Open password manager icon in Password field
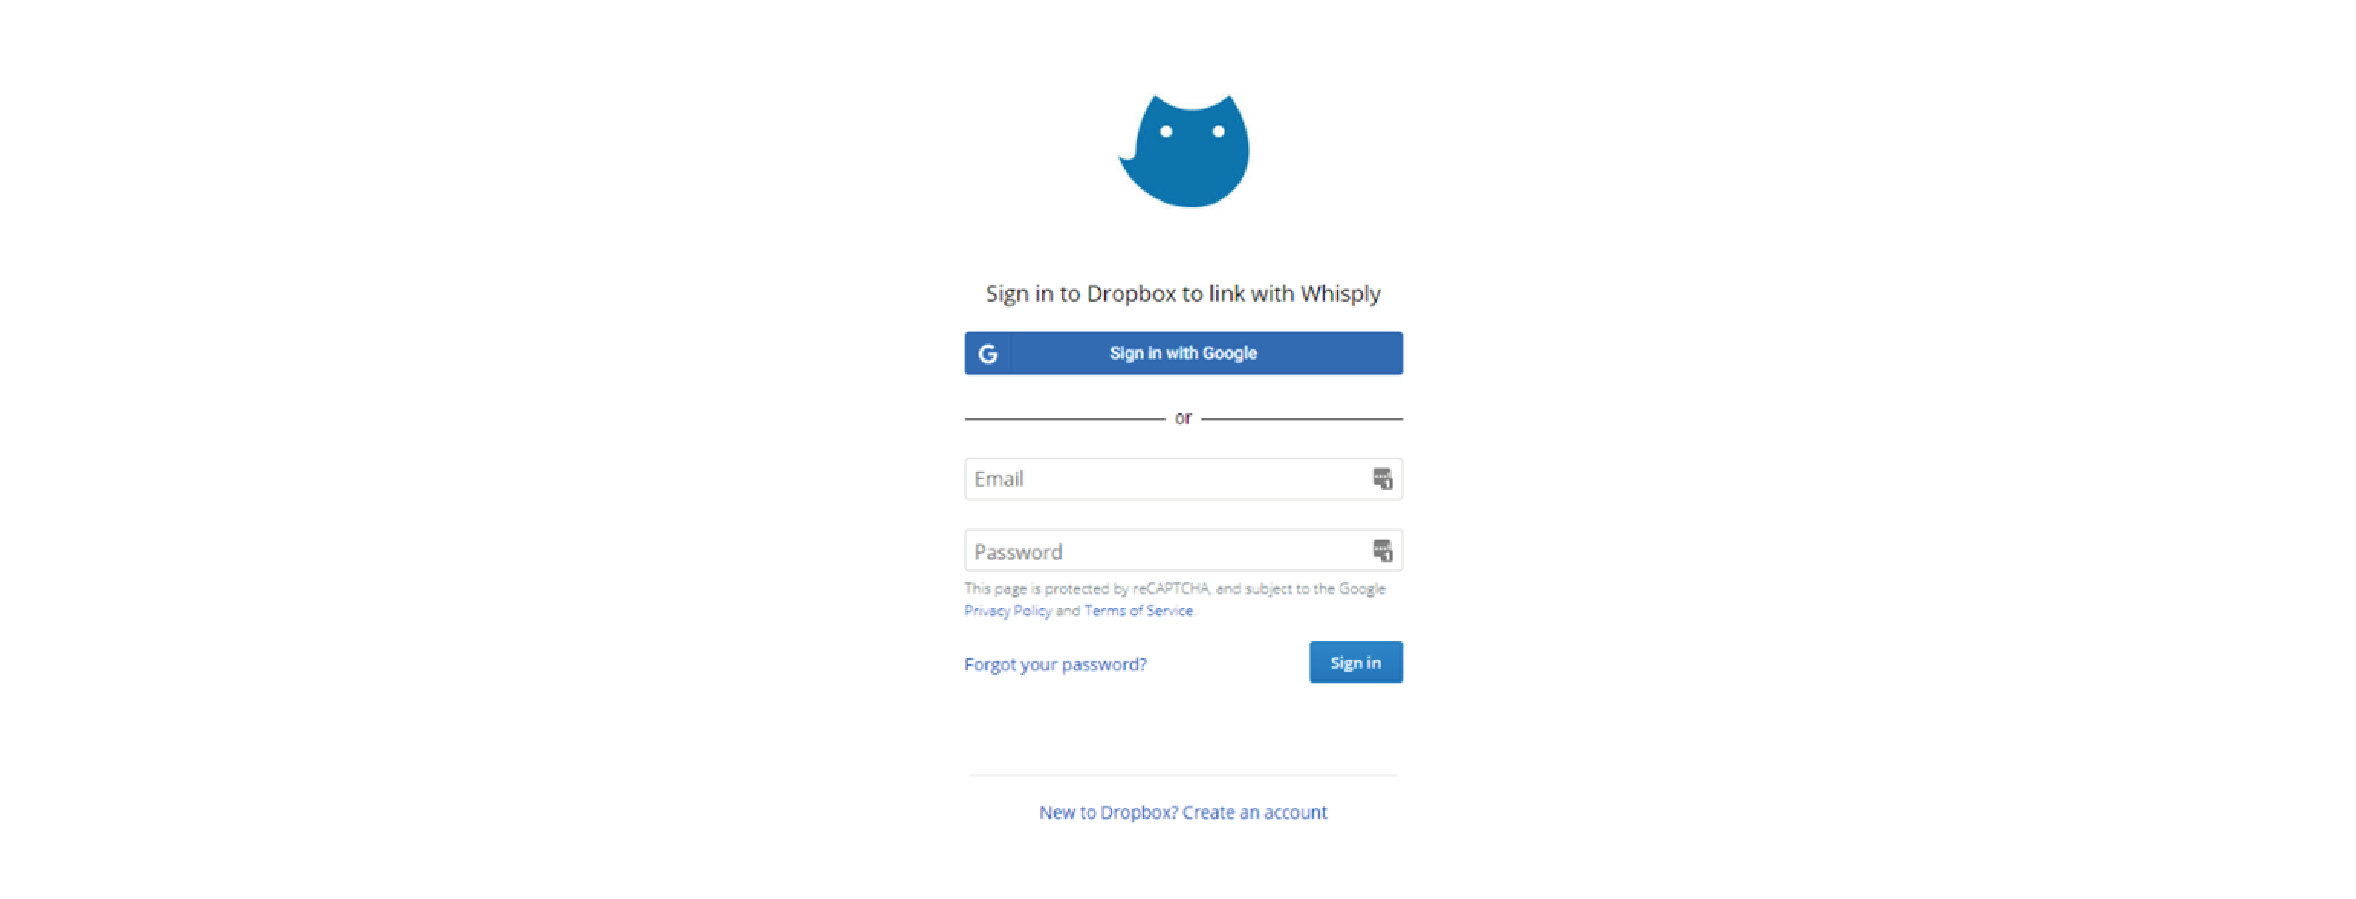Viewport: 2356px width, 899px height. (1382, 551)
